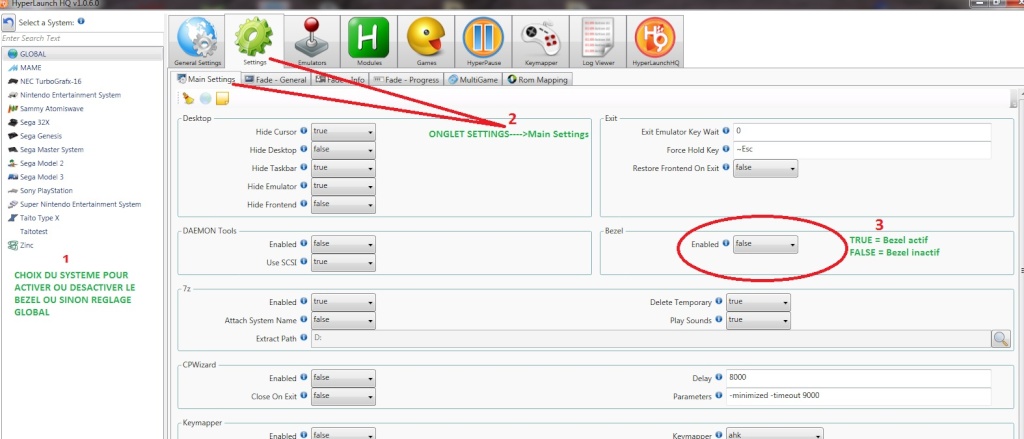Select Sony PlayStation system
Viewport: 1024px width, 439px height.
(82, 191)
